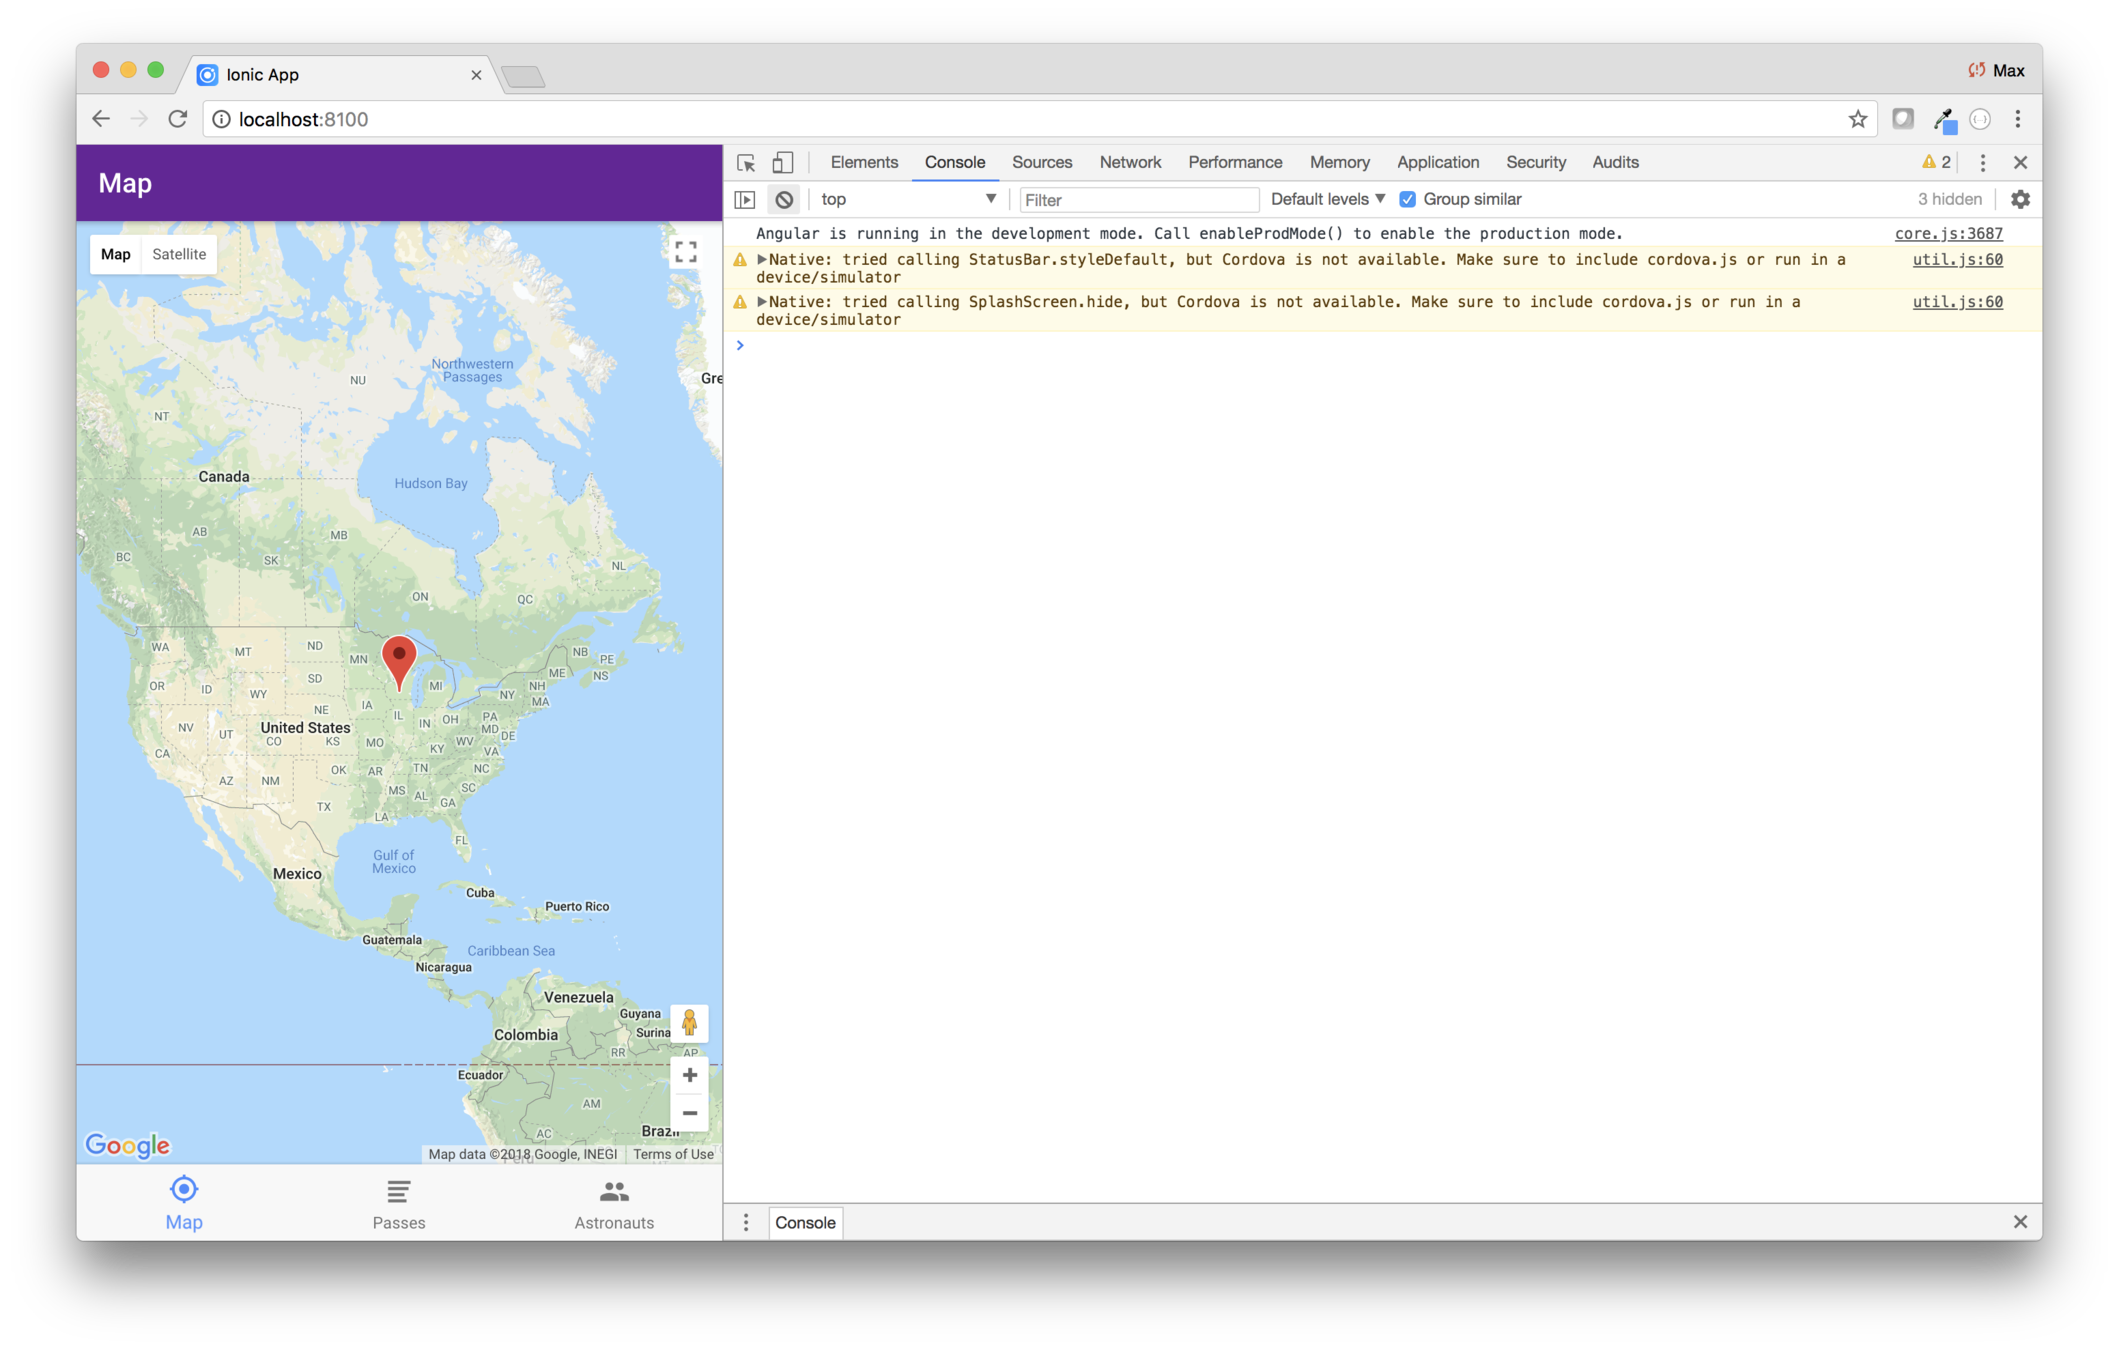Open the core.js:3687 source link
This screenshot has width=2119, height=1350.
[1948, 234]
